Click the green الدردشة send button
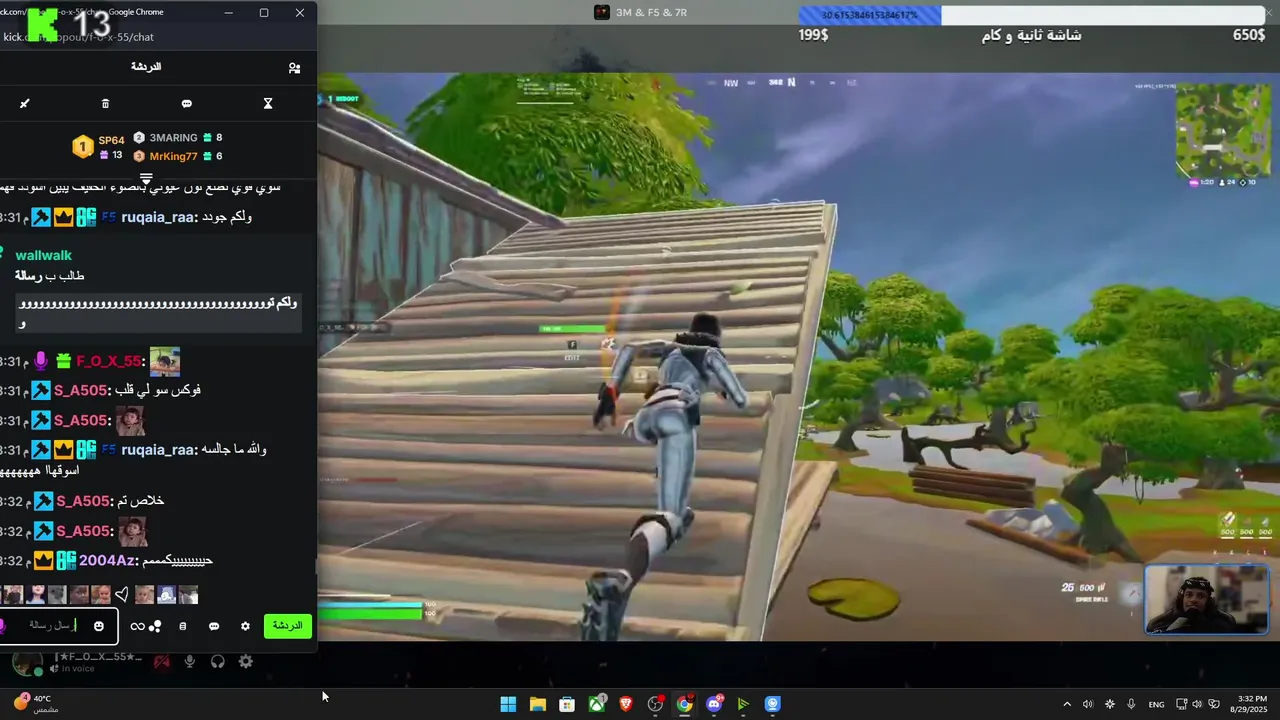 [288, 626]
